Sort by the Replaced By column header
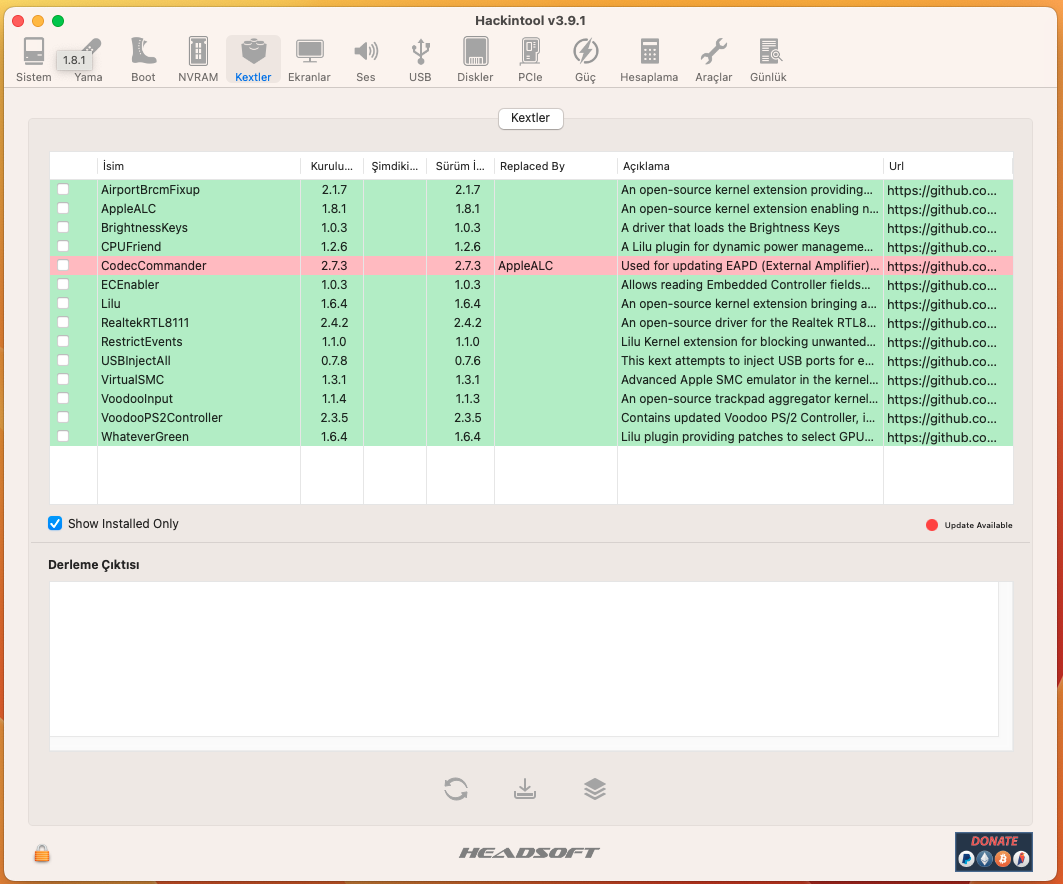Viewport: 1063px width, 884px height. [x=555, y=166]
